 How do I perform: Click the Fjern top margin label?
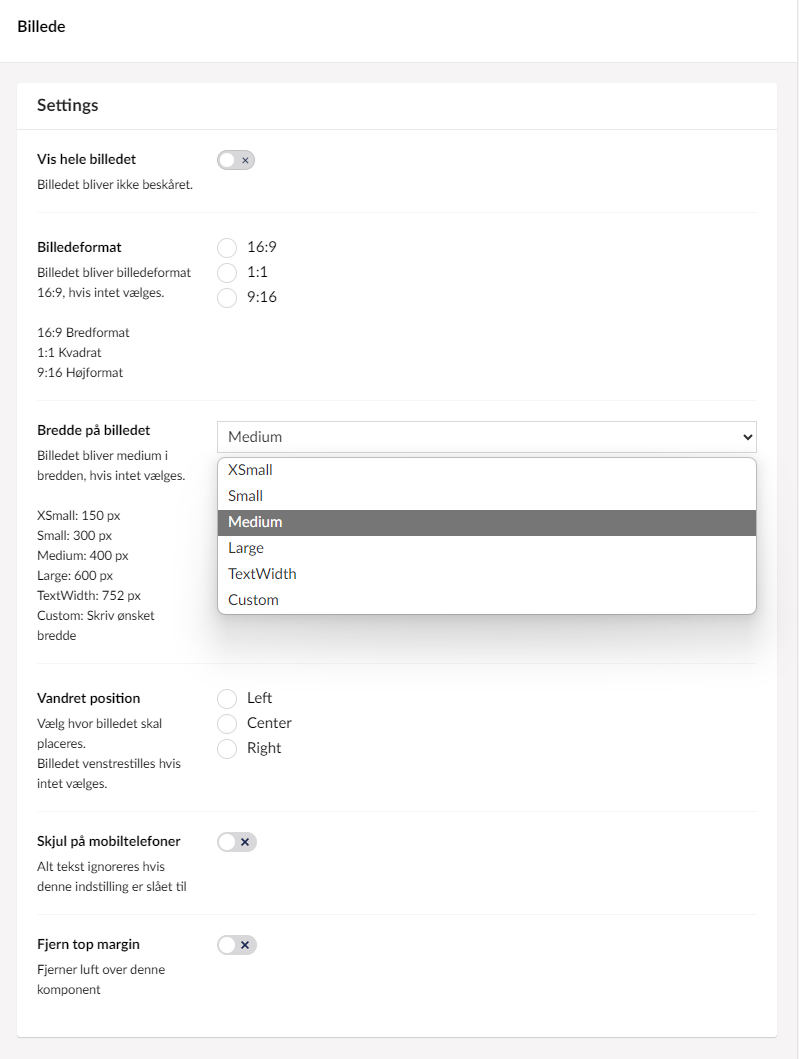[88, 944]
